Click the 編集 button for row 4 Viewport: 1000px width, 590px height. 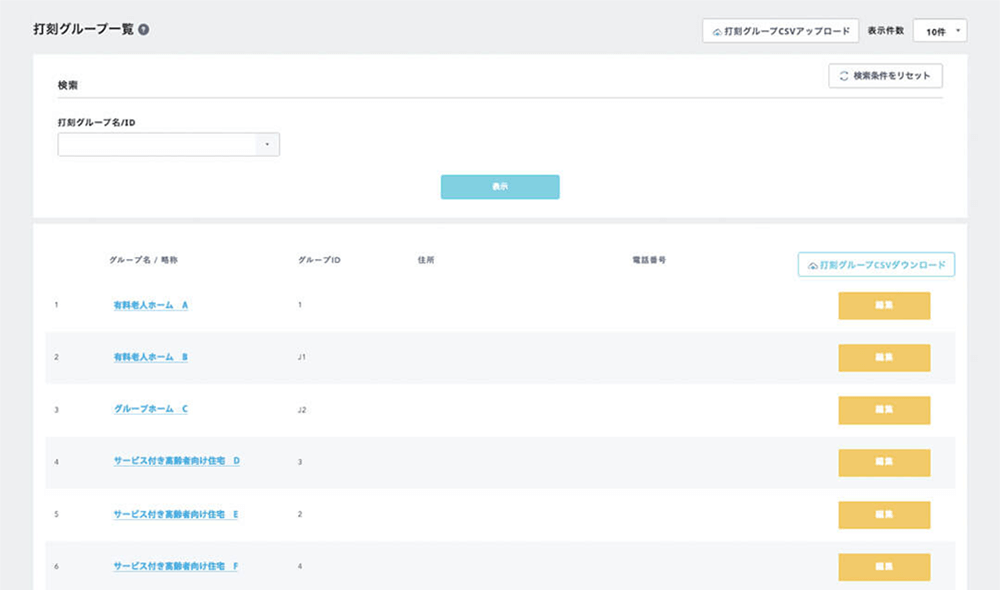(x=884, y=463)
